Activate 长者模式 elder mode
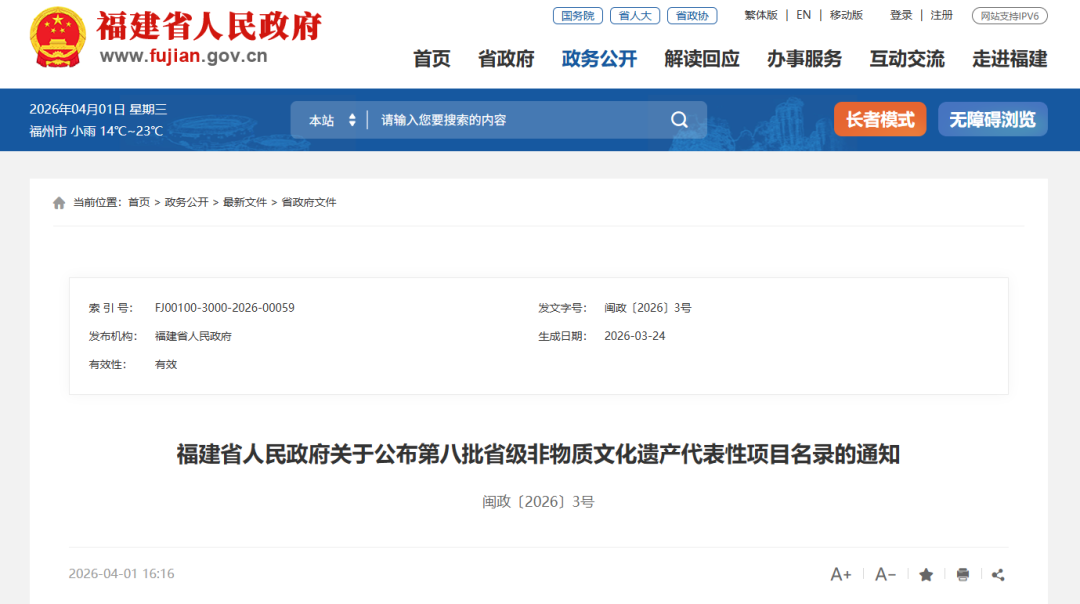 pos(880,119)
